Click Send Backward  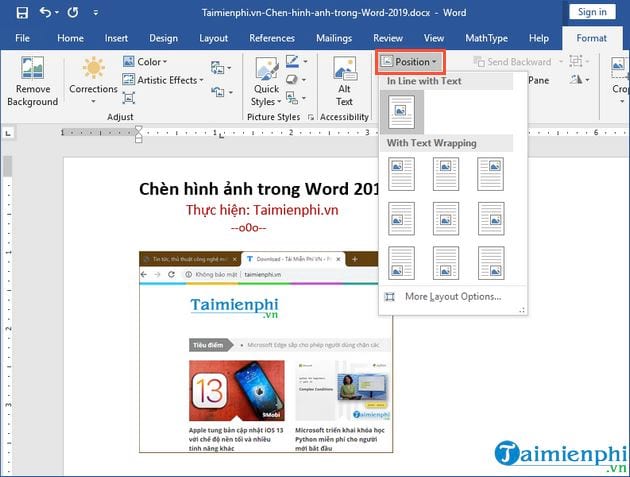tap(513, 61)
